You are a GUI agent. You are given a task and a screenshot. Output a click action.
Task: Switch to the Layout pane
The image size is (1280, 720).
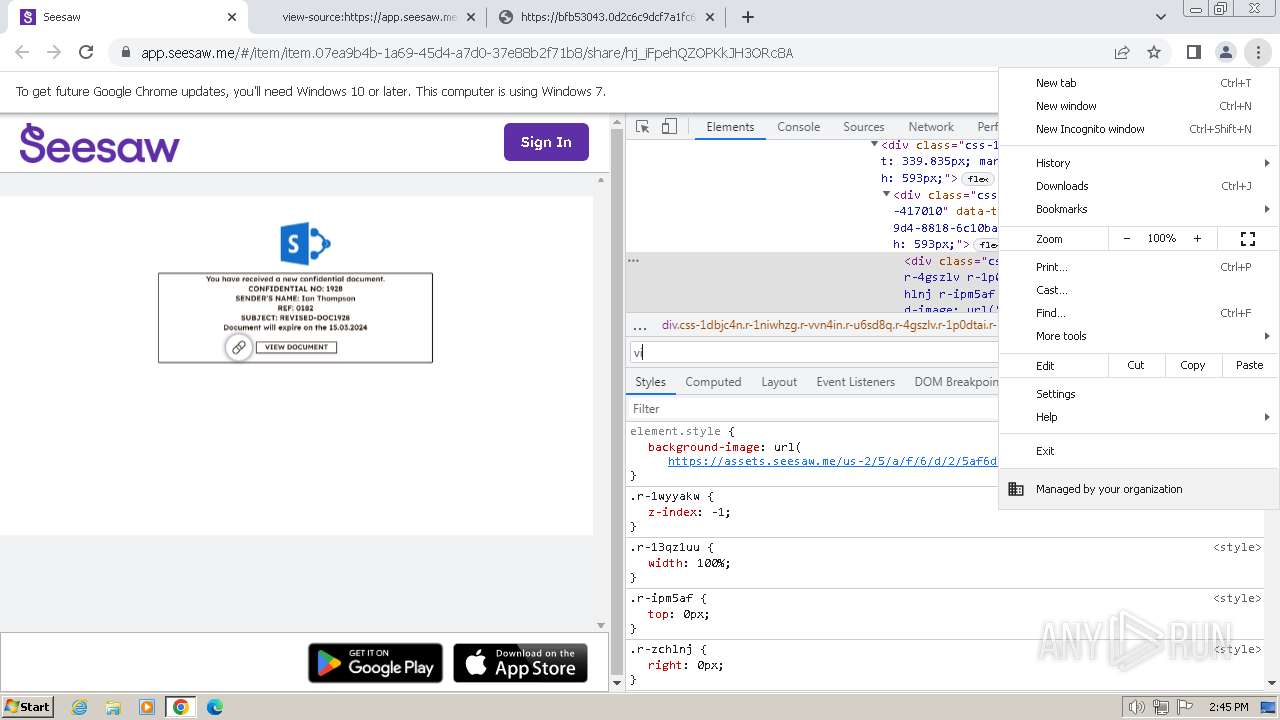[779, 382]
